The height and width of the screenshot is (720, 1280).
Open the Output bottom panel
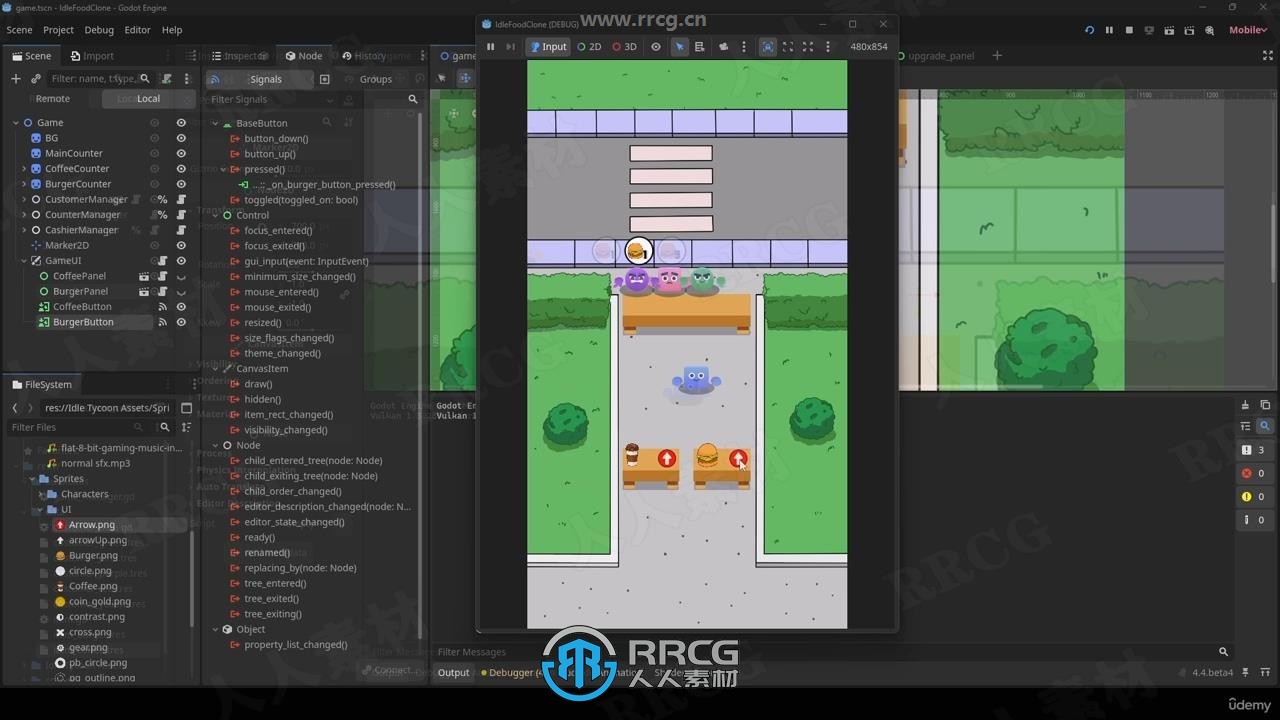tap(453, 673)
